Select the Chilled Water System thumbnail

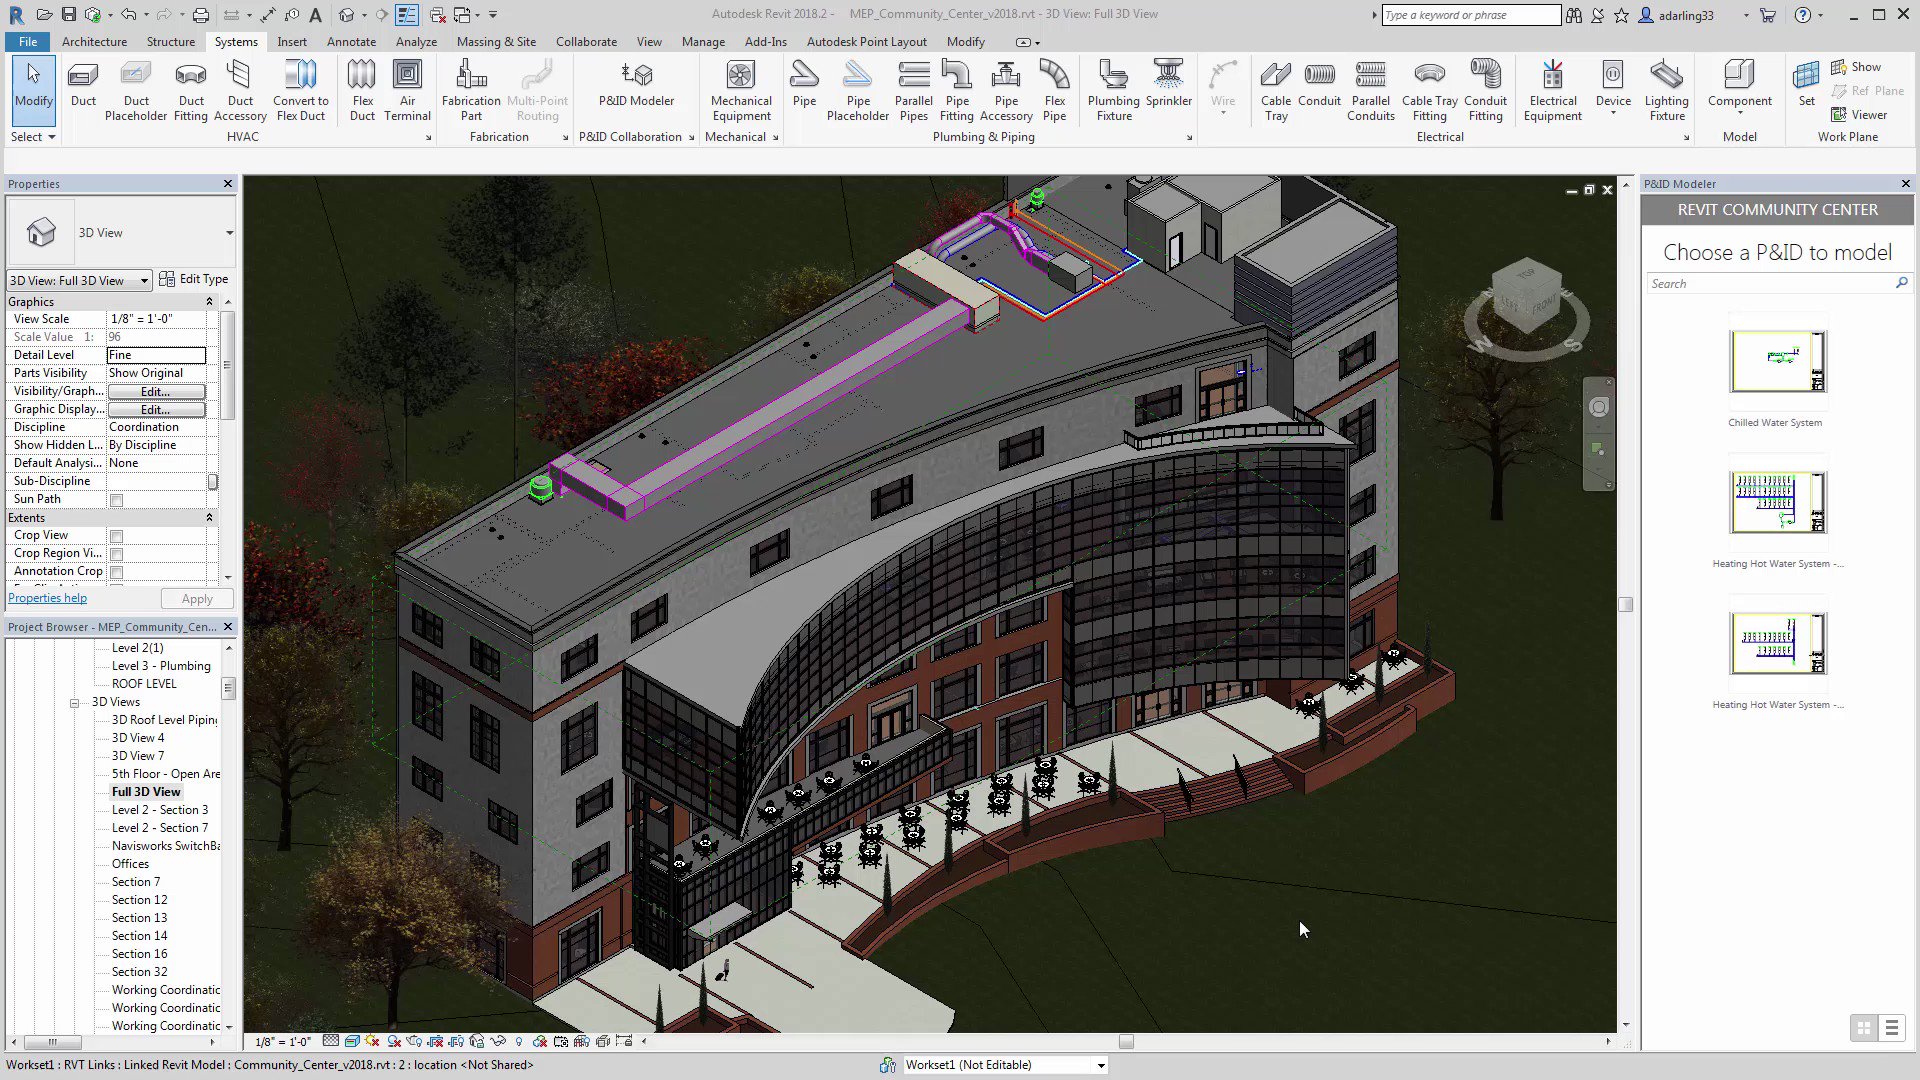click(1777, 361)
